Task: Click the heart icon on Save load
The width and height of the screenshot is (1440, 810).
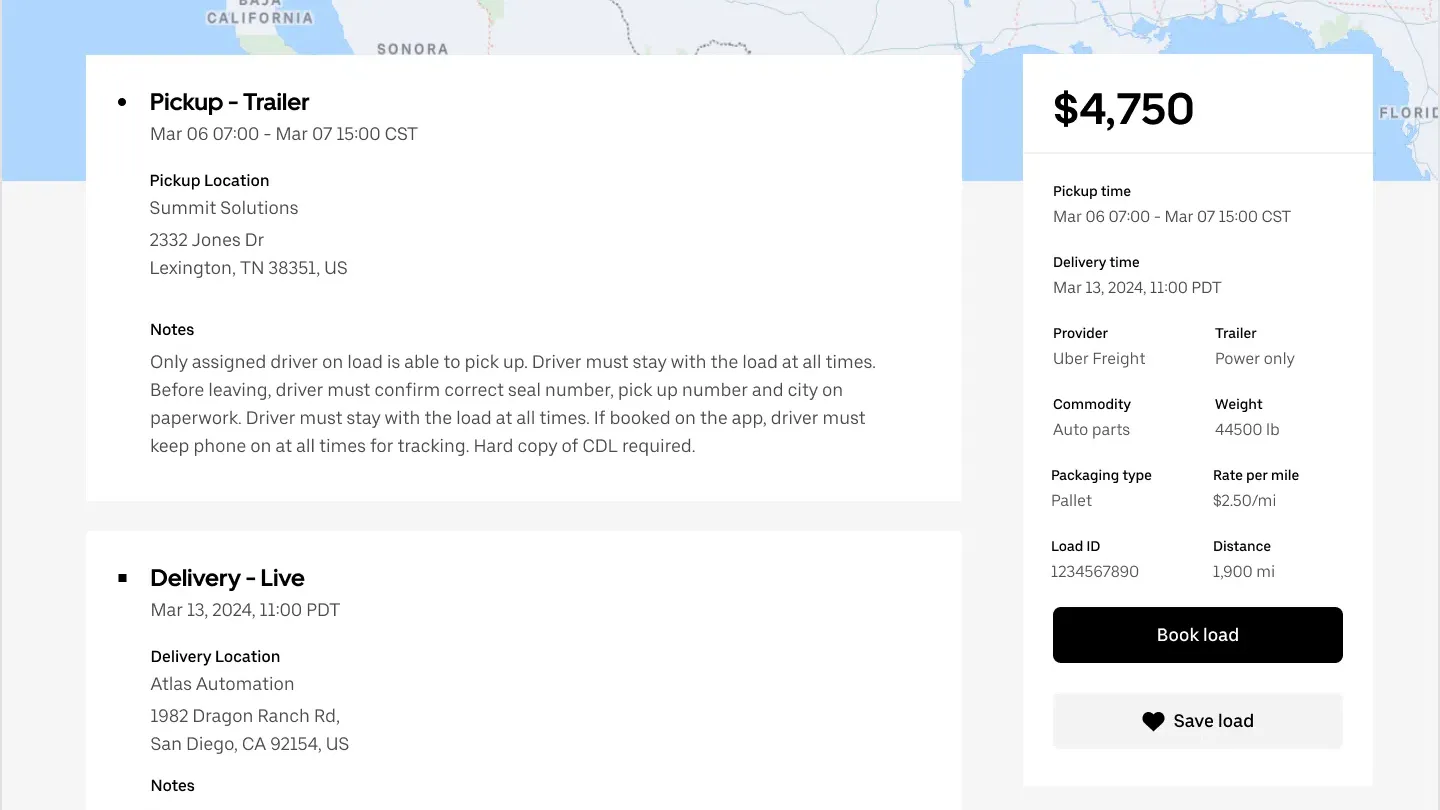Action: (x=1153, y=721)
